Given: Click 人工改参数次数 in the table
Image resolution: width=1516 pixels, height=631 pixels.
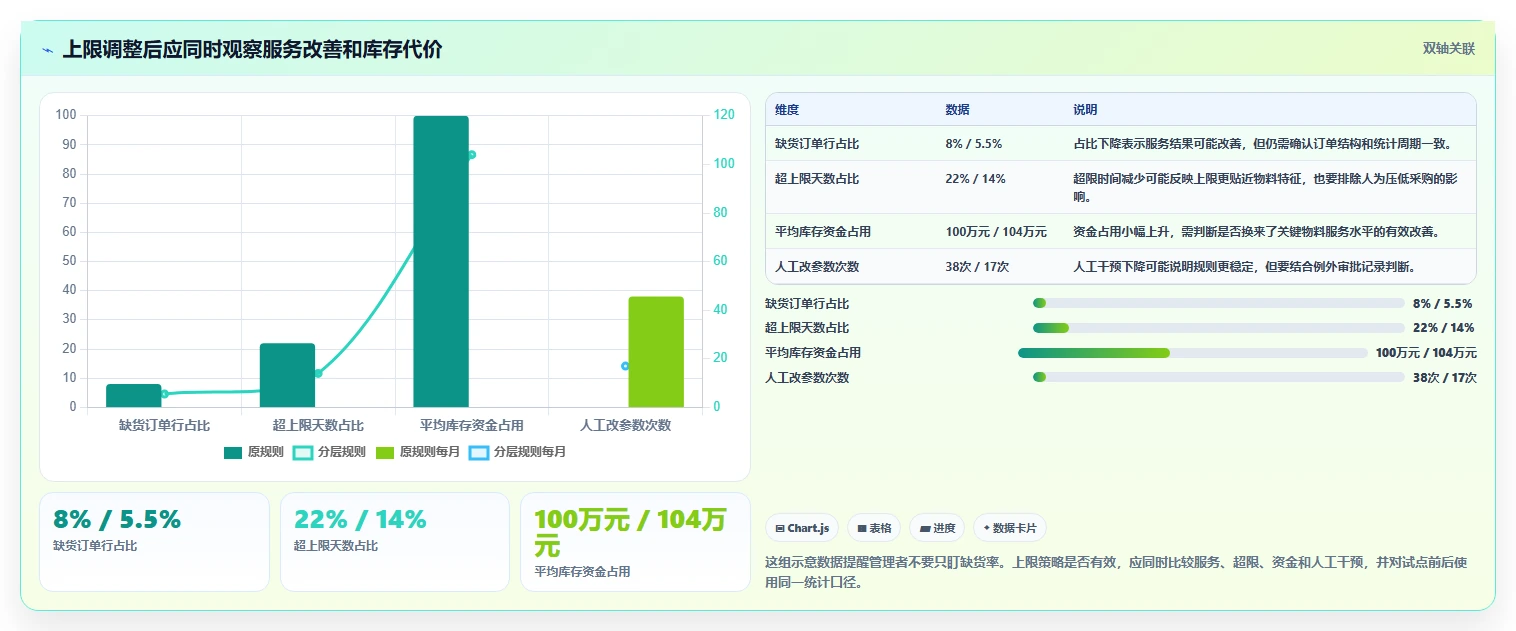Looking at the screenshot, I should 817,267.
